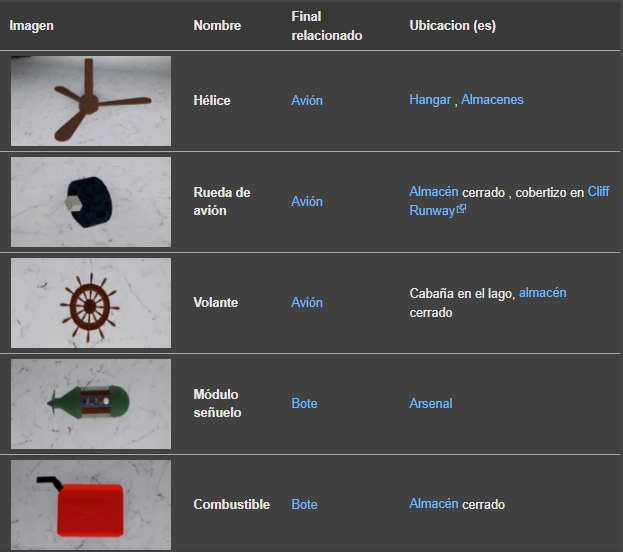Click the Nombre column header
The width and height of the screenshot is (623, 552).
pyautogui.click(x=217, y=26)
